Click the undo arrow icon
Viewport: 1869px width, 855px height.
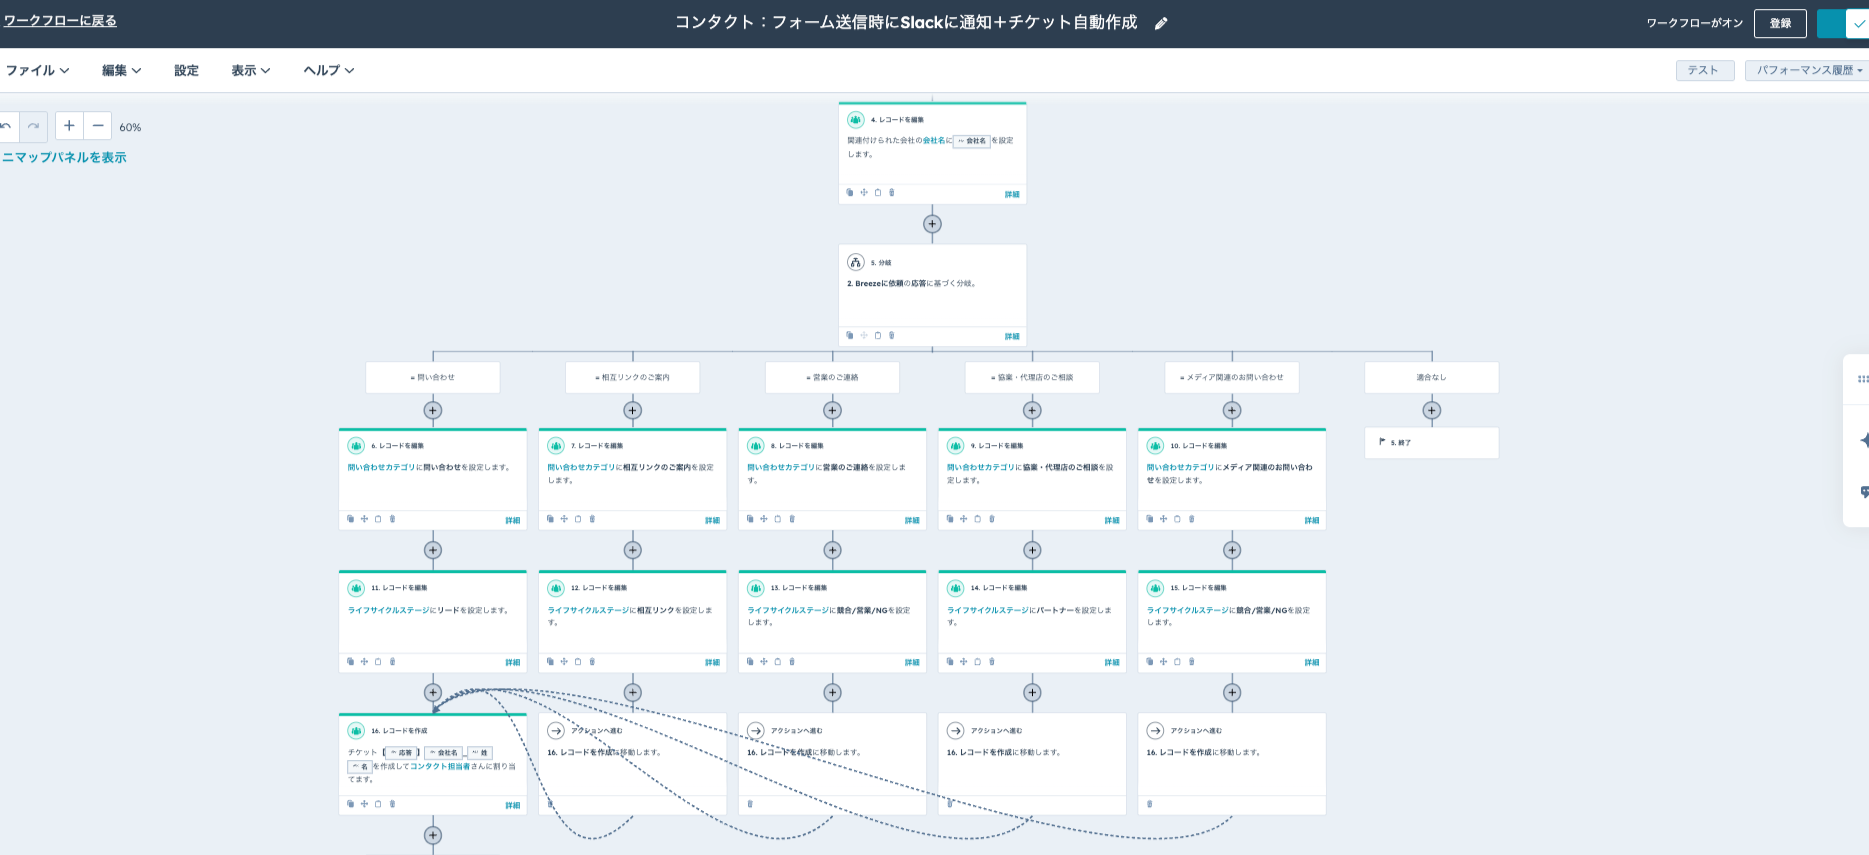(x=7, y=126)
